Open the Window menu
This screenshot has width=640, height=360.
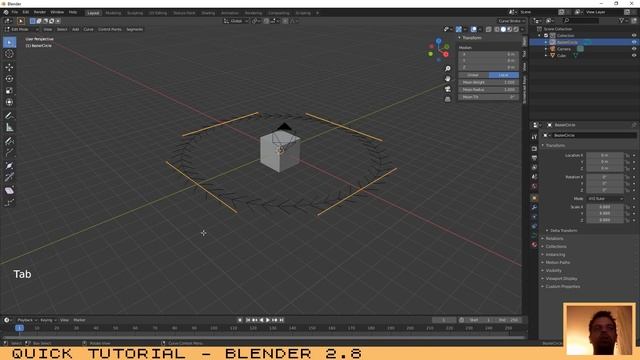(57, 12)
